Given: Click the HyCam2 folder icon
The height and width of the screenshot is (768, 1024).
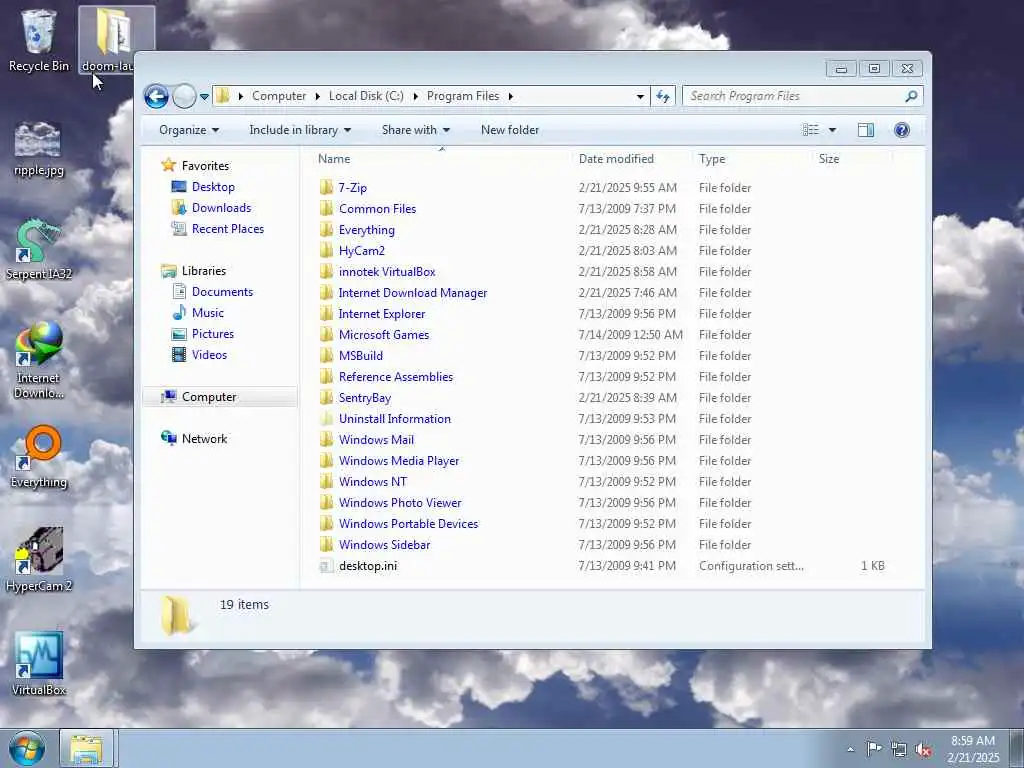Looking at the screenshot, I should (x=327, y=251).
